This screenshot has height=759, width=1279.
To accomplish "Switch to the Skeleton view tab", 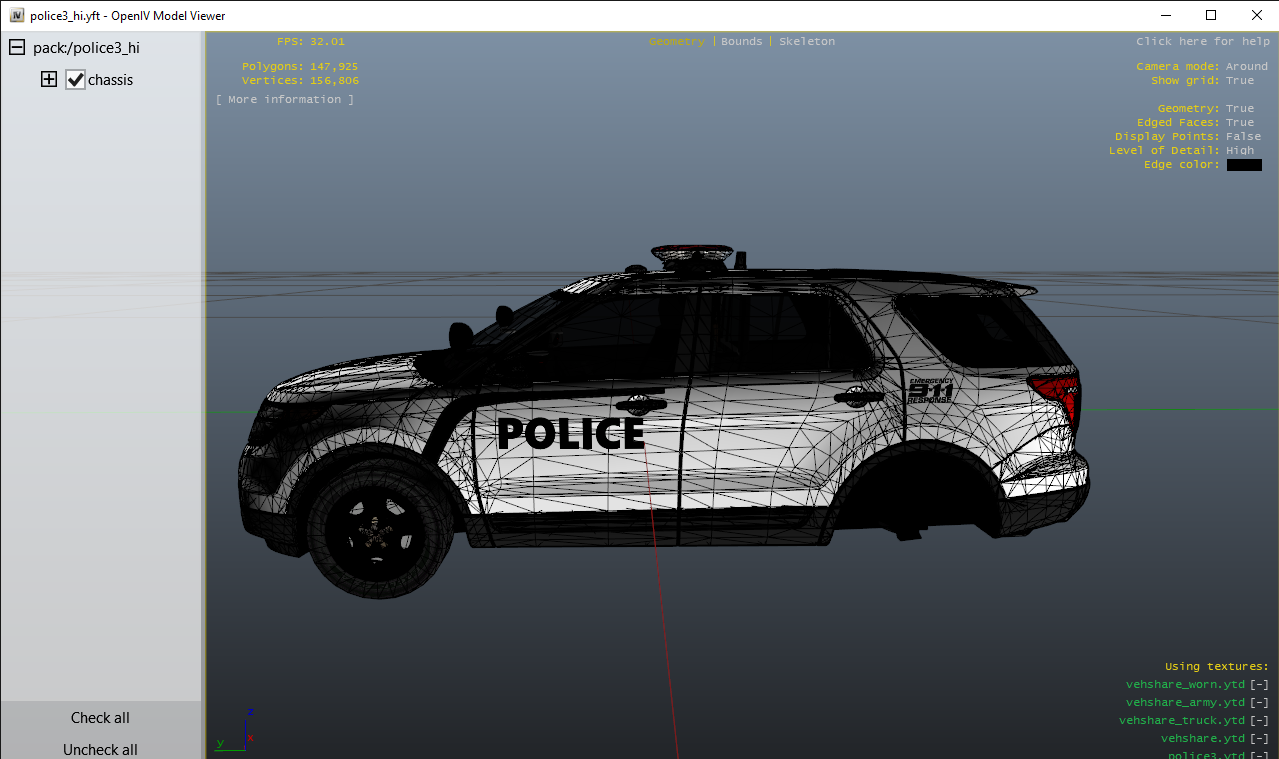I will tap(806, 41).
